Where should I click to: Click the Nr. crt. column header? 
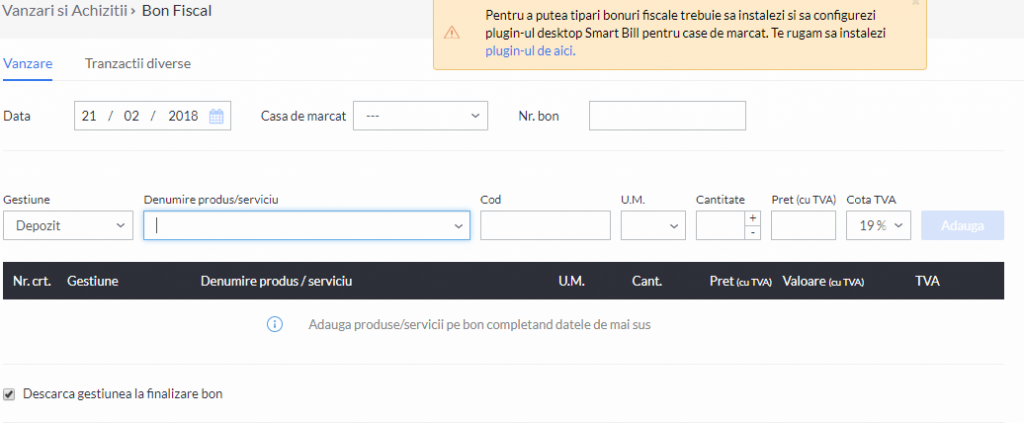32,281
